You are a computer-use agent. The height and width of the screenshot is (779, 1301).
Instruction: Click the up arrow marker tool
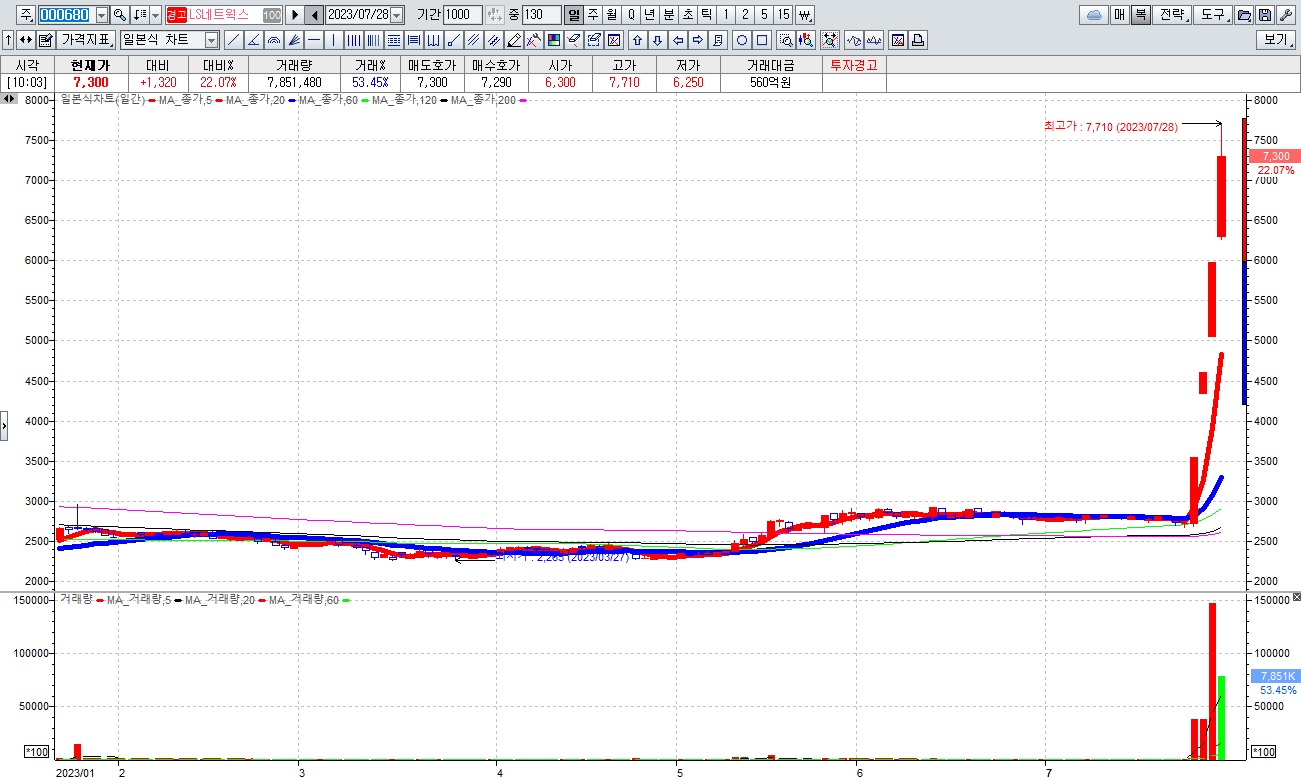pyautogui.click(x=637, y=40)
